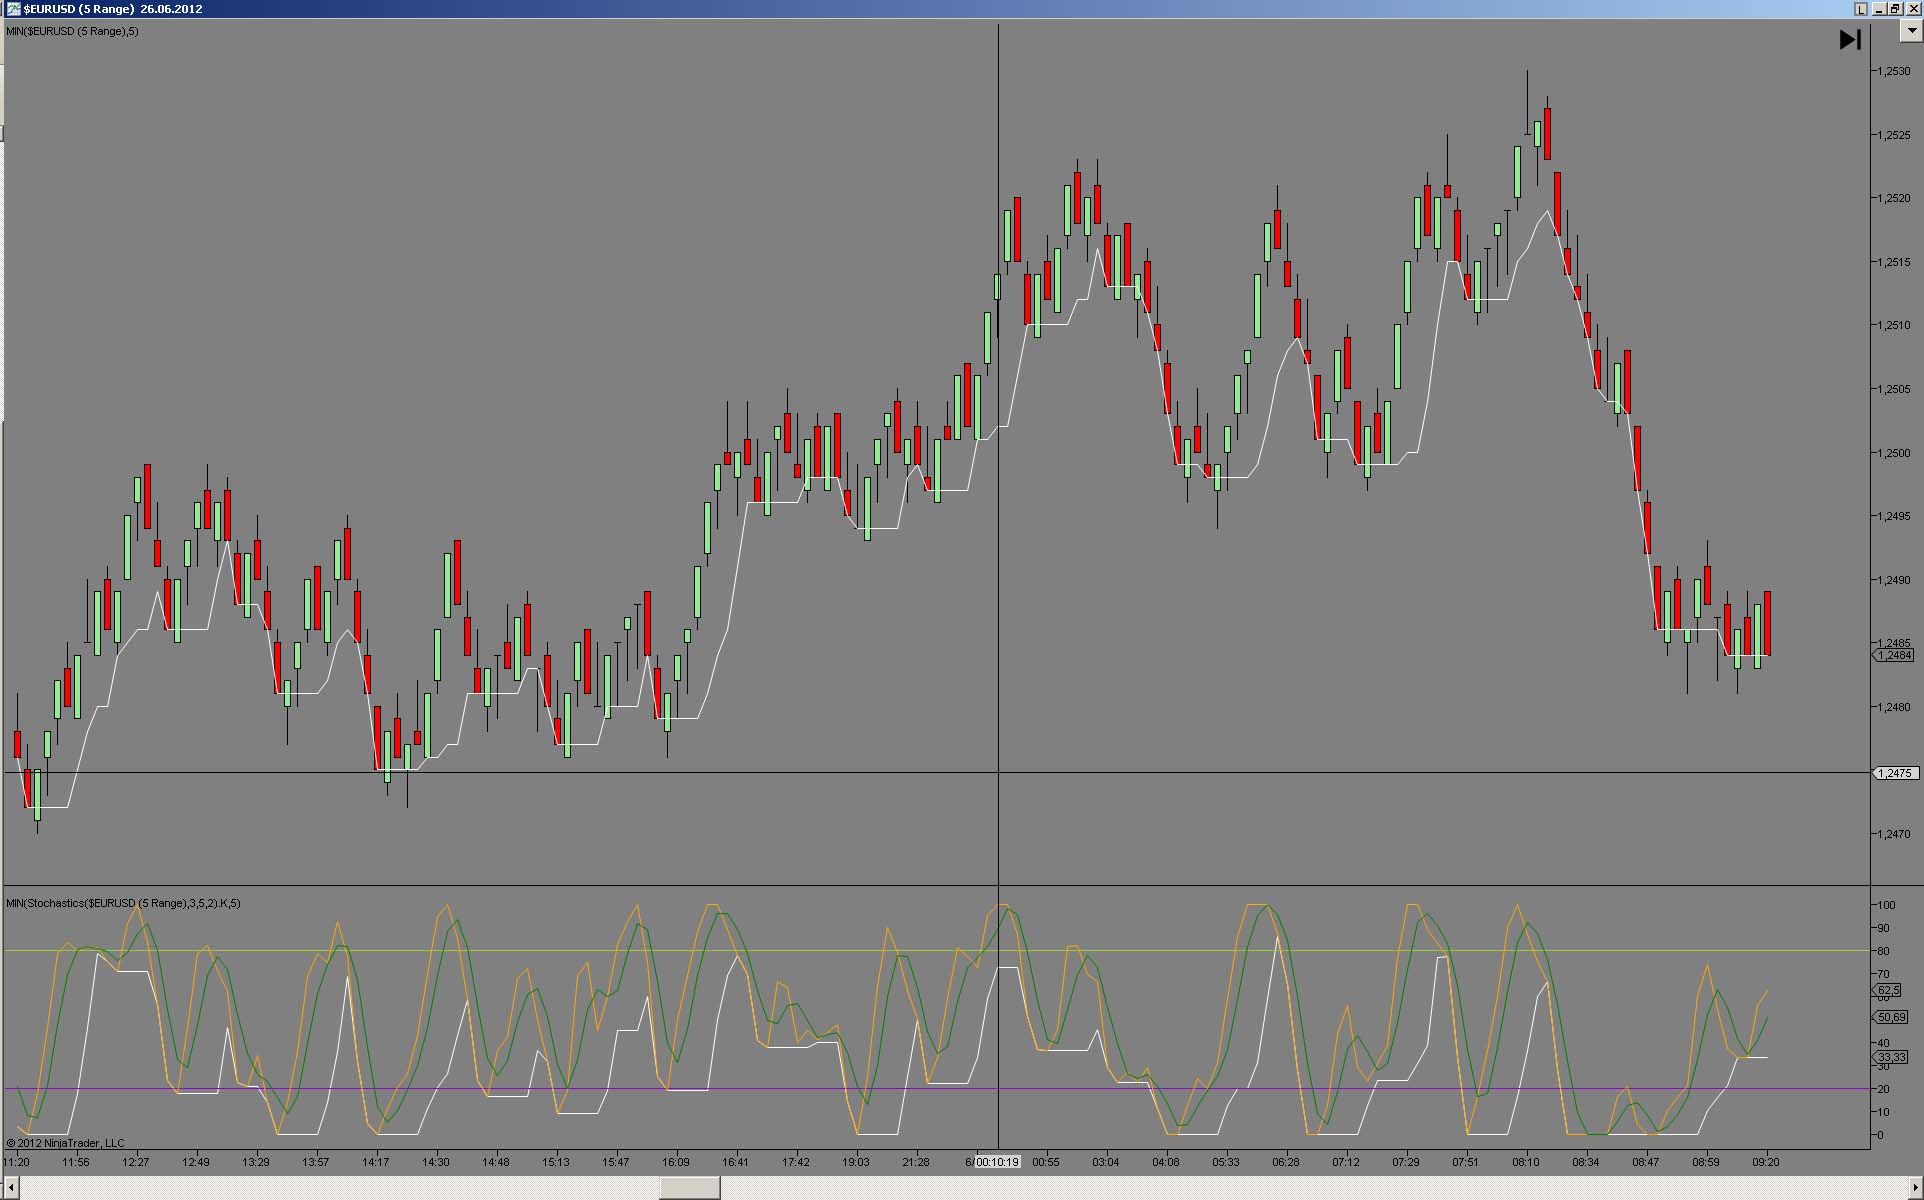Restore down the chart window

(1895, 9)
